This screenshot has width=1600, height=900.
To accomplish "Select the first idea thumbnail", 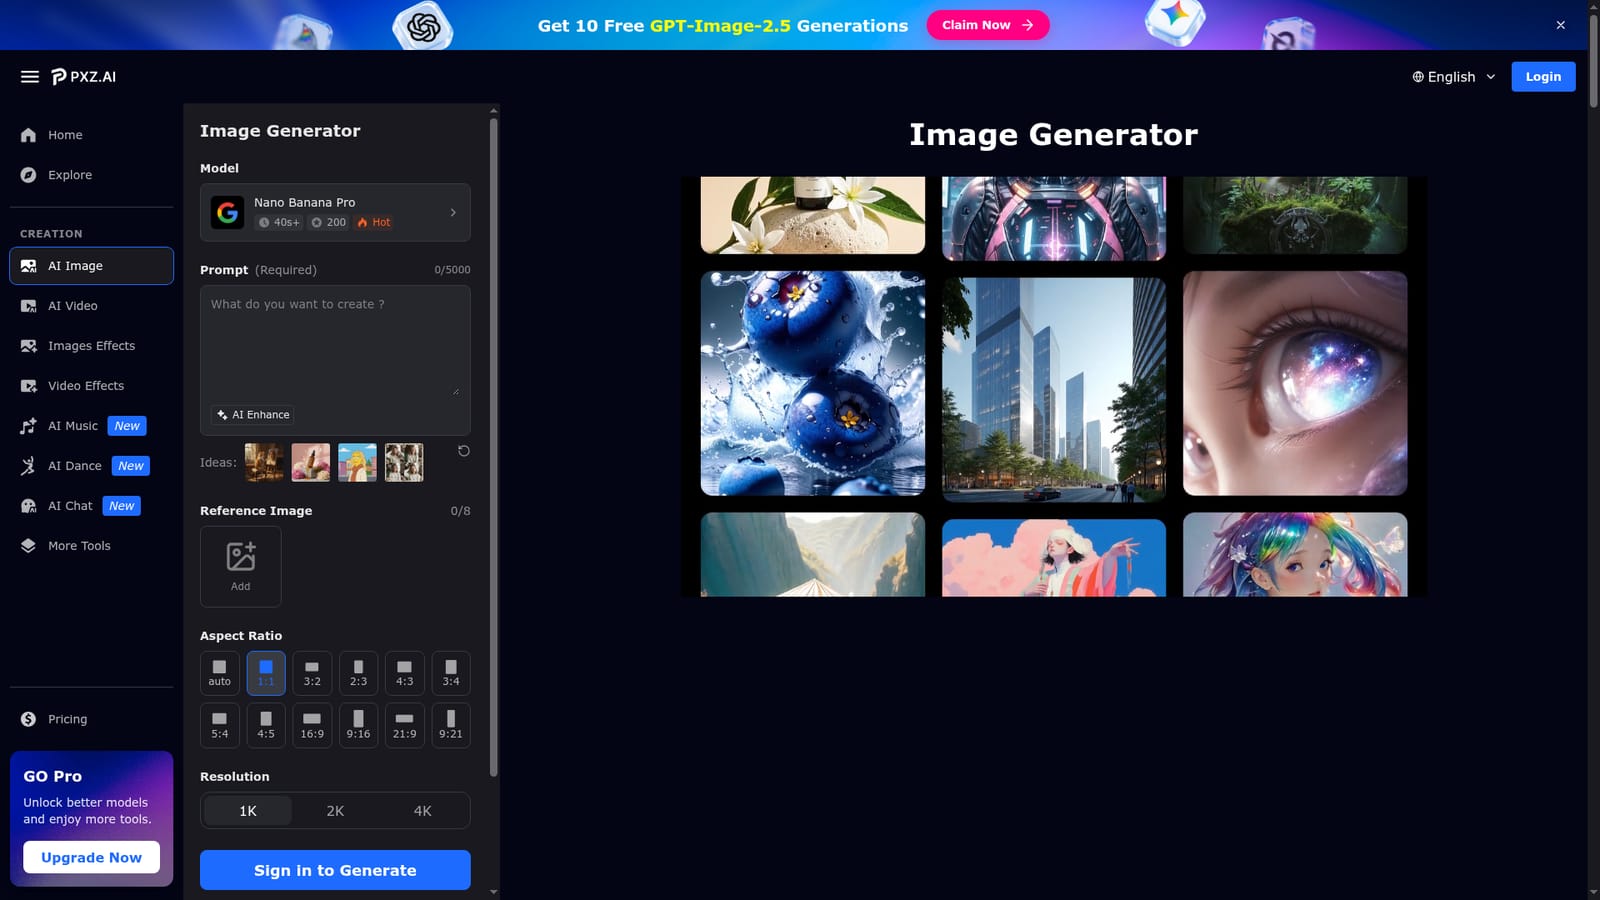I will click(264, 462).
